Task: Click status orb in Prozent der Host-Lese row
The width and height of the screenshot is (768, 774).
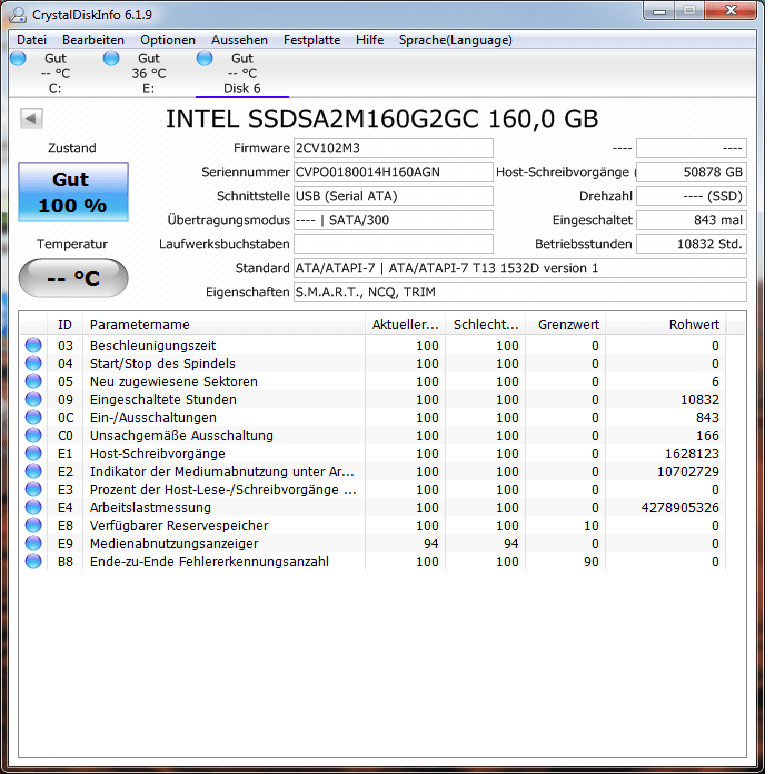Action: click(x=34, y=489)
